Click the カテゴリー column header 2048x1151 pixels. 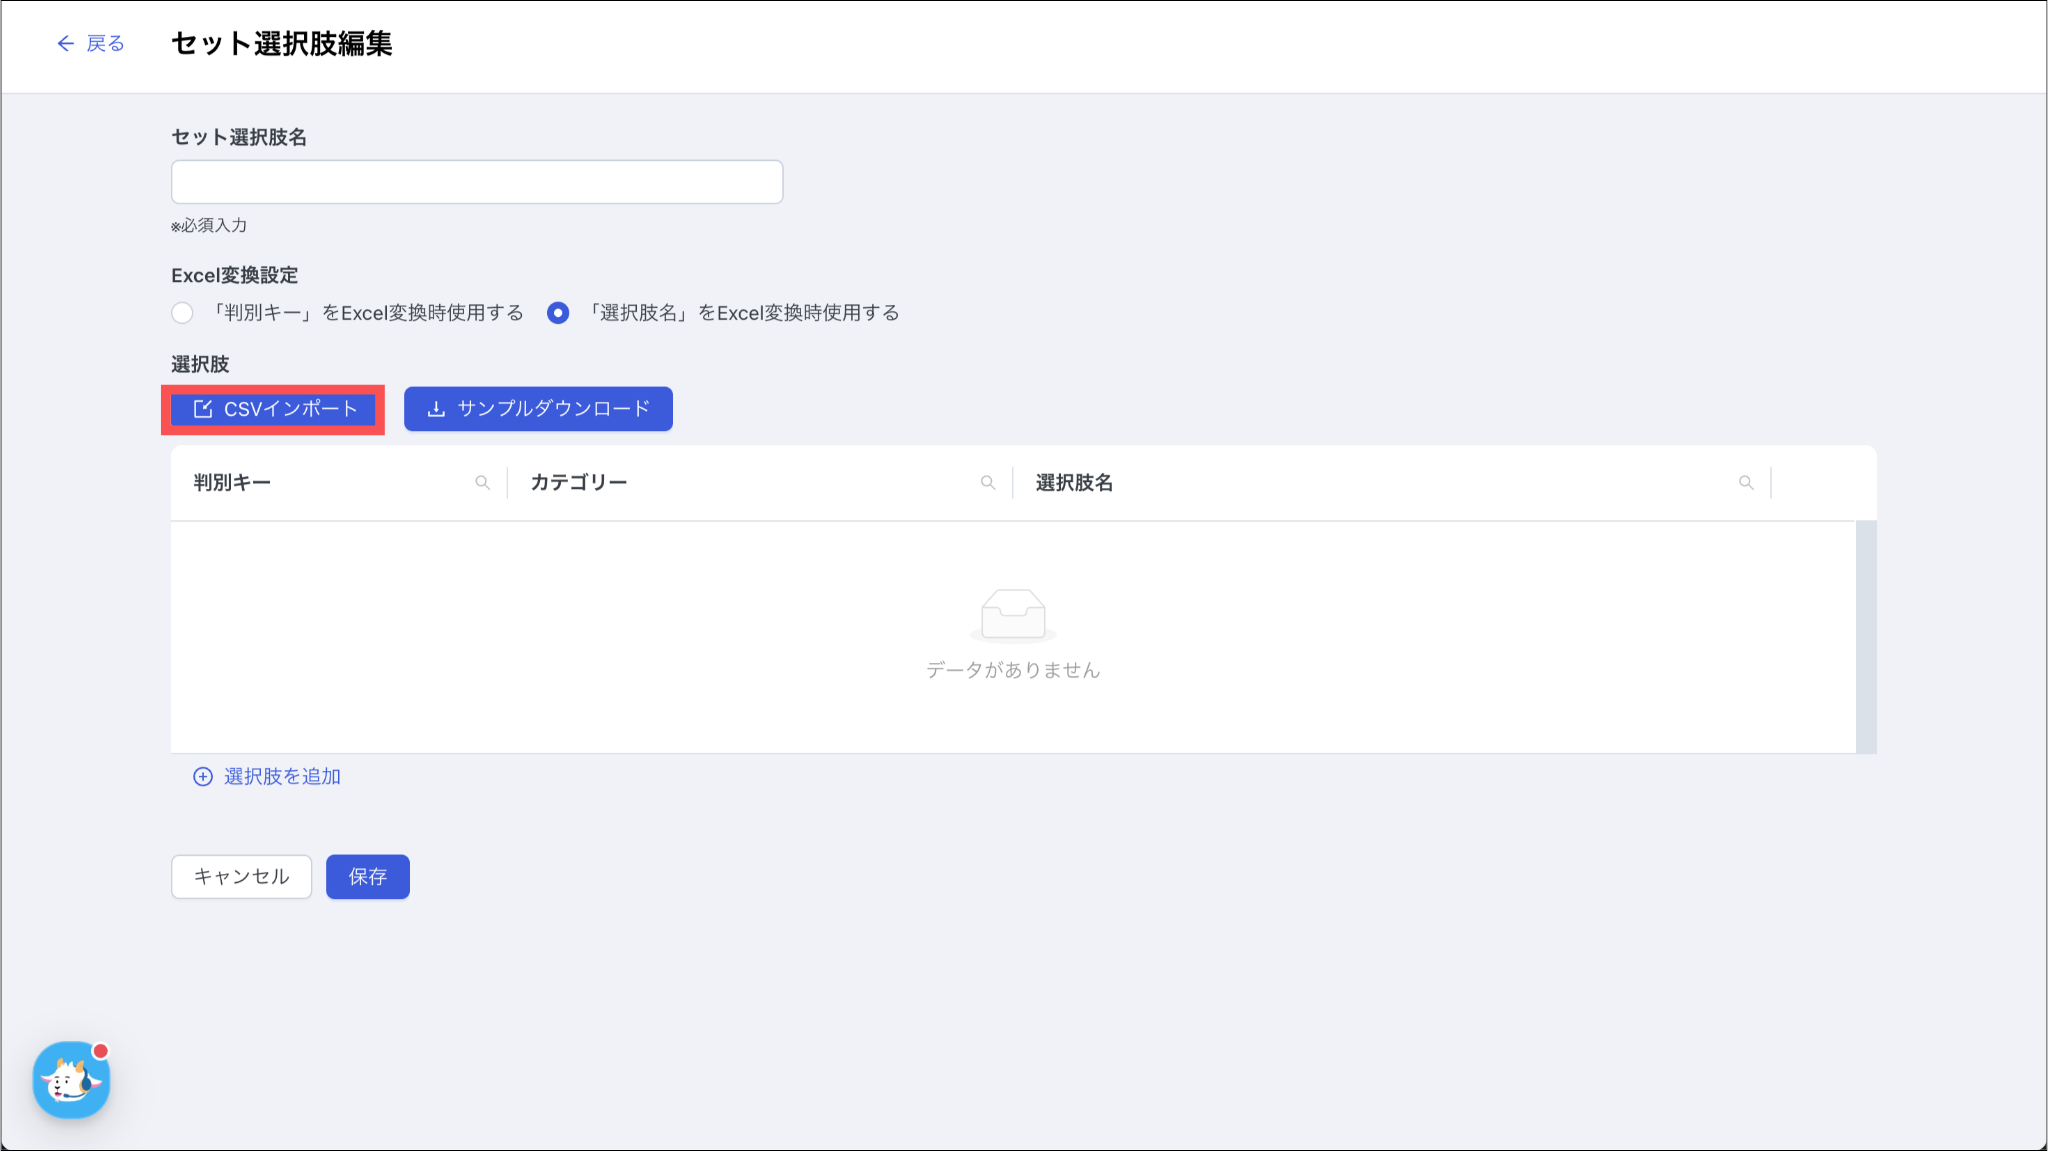coord(578,483)
